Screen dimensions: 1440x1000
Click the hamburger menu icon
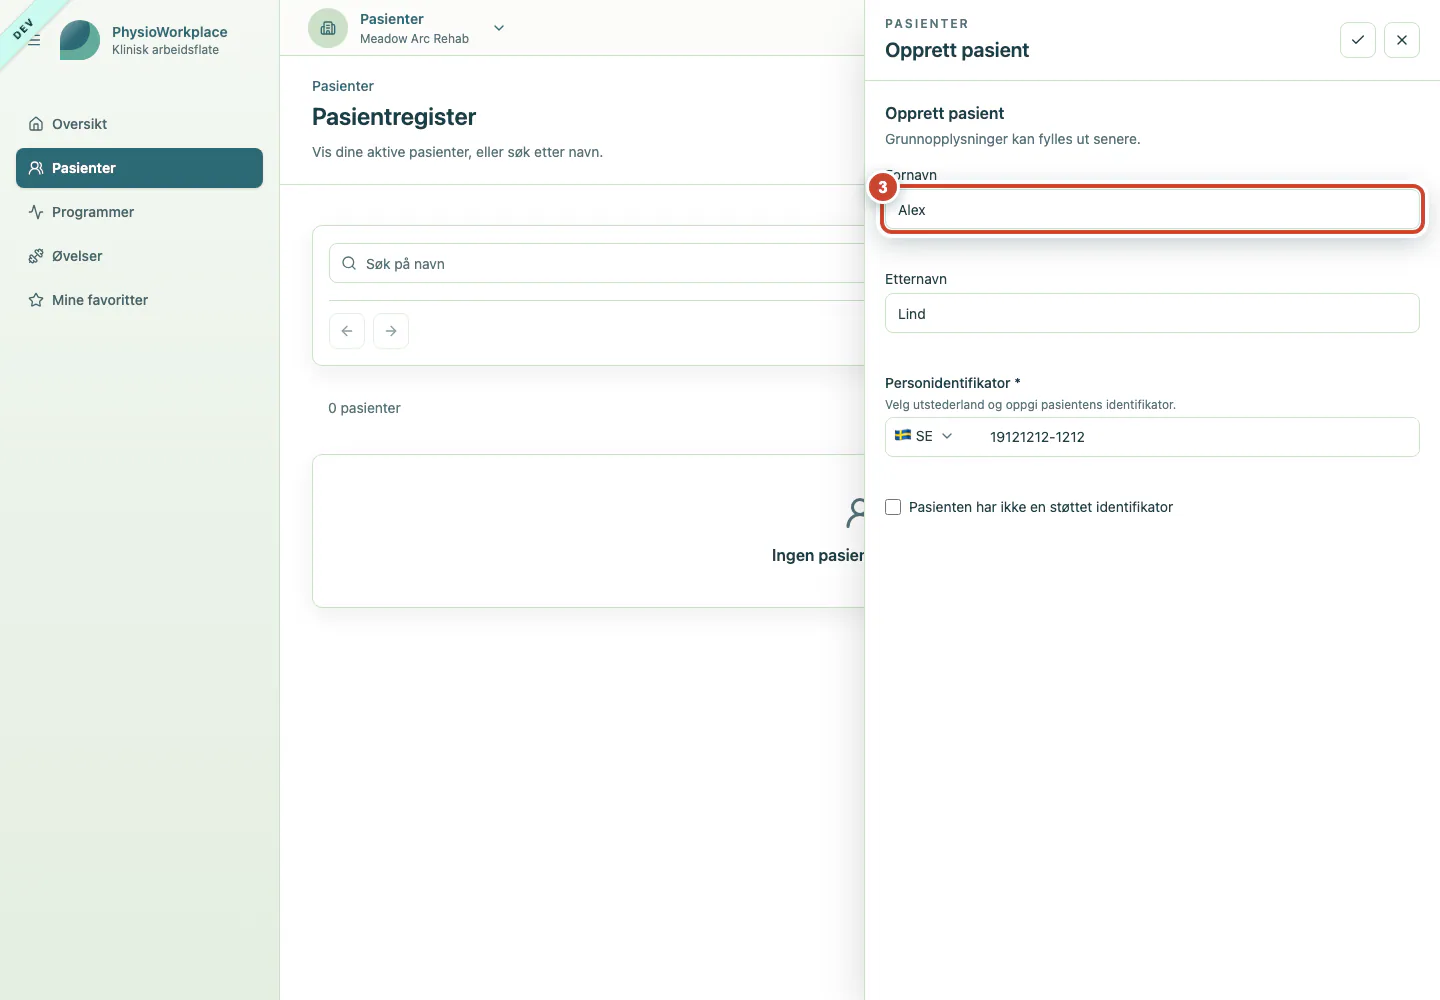[x=34, y=40]
